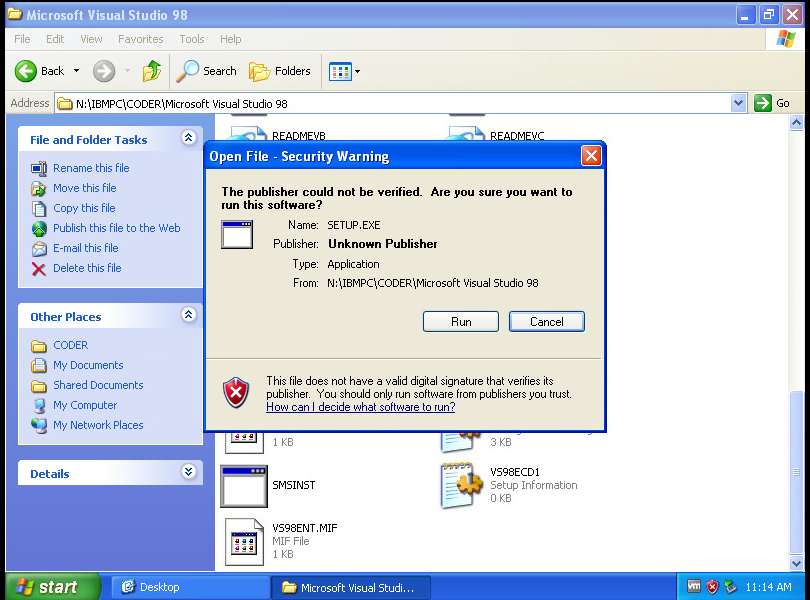Click the red security shield tray icon
The height and width of the screenshot is (600, 810).
tap(712, 587)
